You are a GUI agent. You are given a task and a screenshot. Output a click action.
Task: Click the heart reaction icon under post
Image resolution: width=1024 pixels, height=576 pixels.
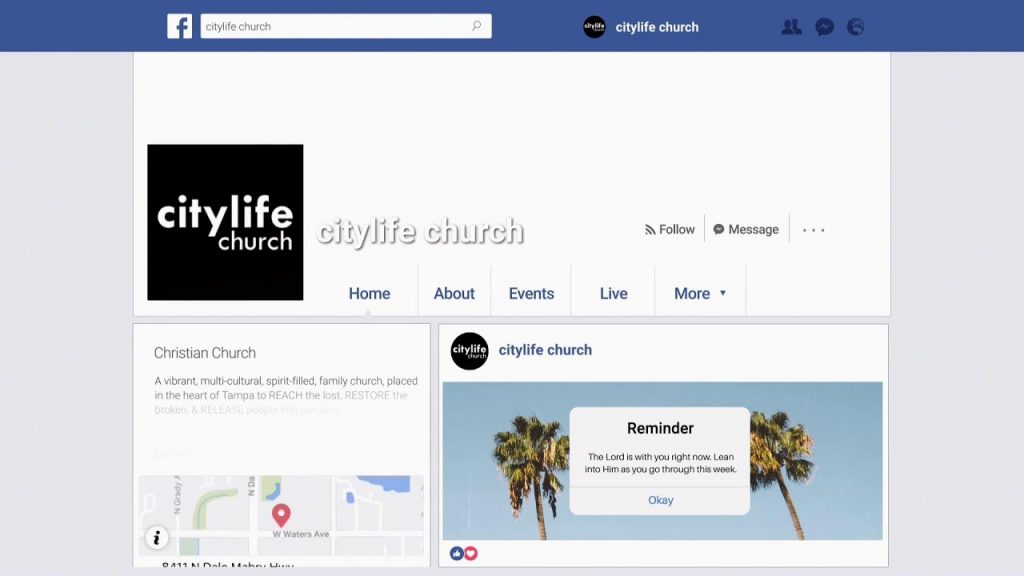coord(470,554)
